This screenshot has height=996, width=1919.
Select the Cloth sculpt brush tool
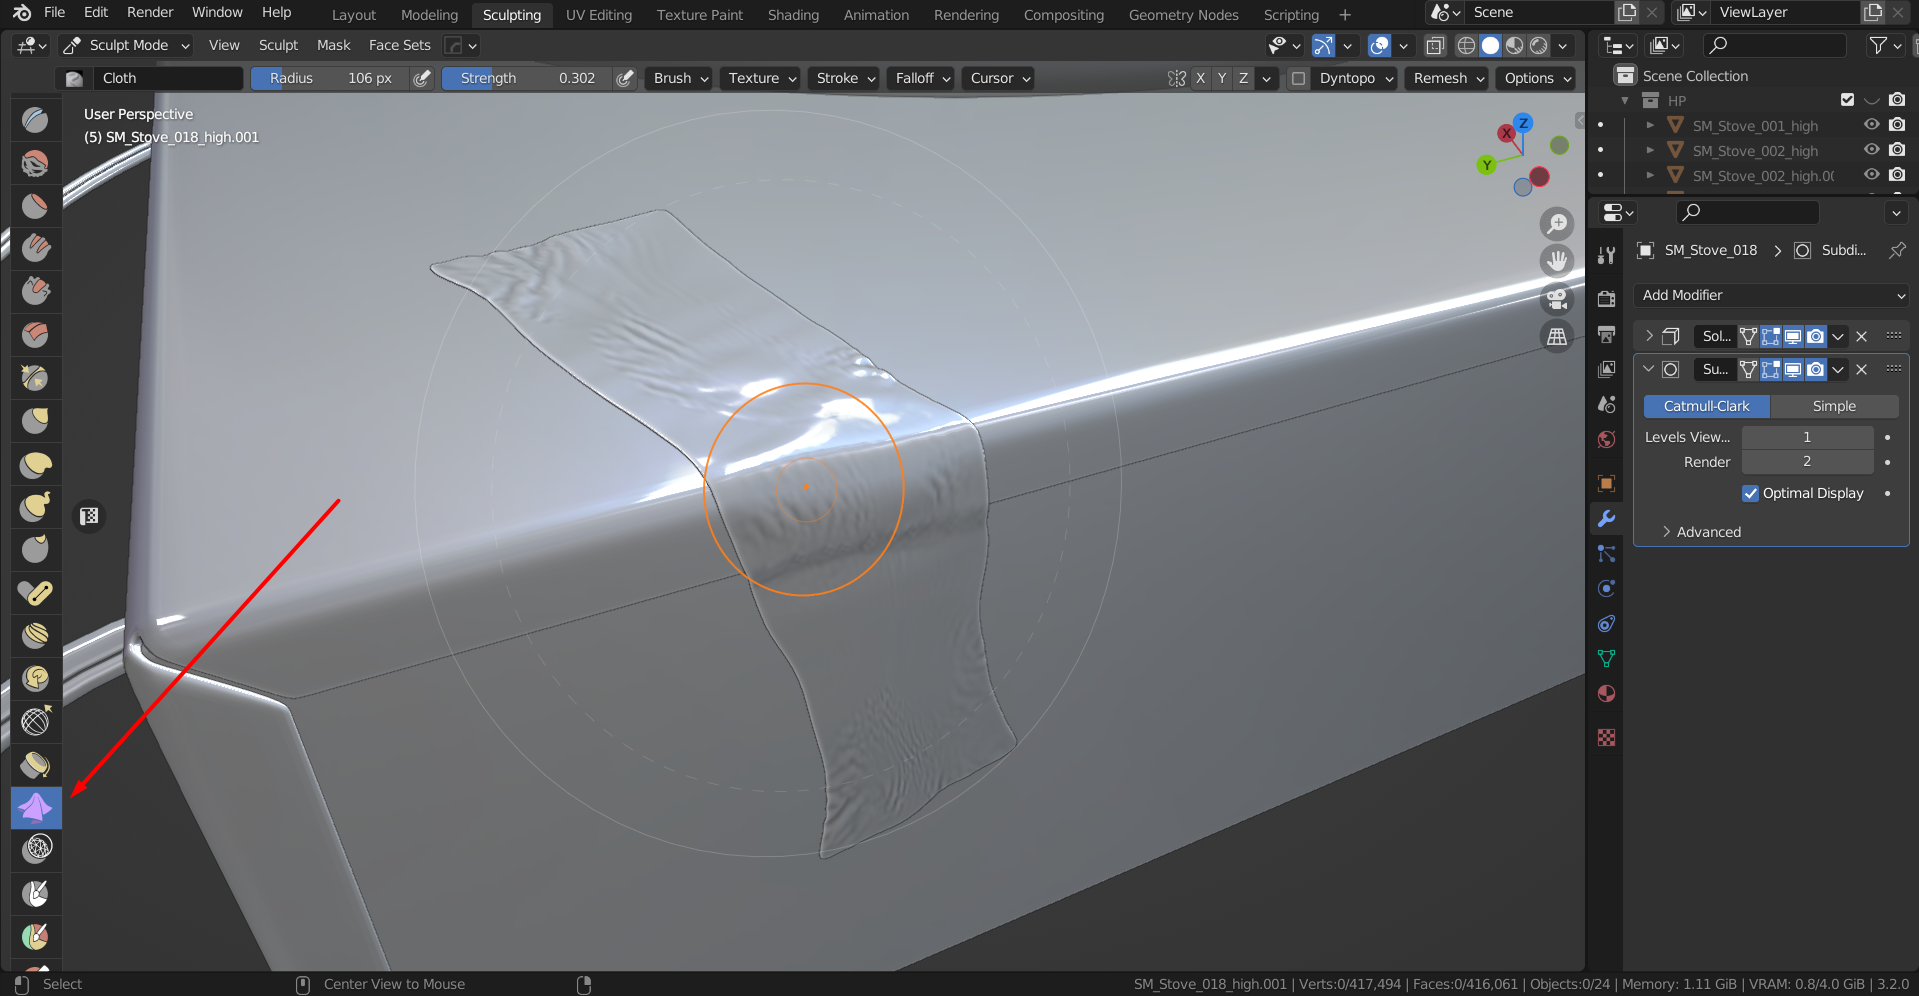(x=36, y=807)
